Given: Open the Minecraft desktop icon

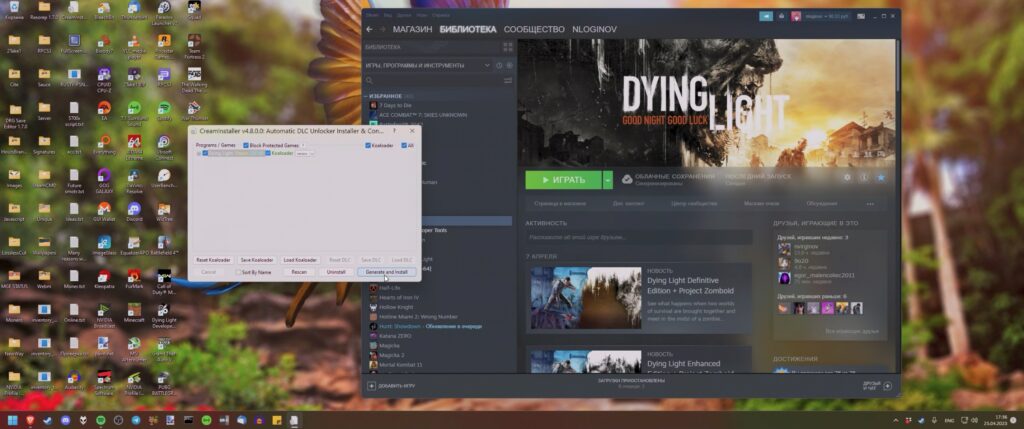Looking at the screenshot, I should tap(135, 311).
